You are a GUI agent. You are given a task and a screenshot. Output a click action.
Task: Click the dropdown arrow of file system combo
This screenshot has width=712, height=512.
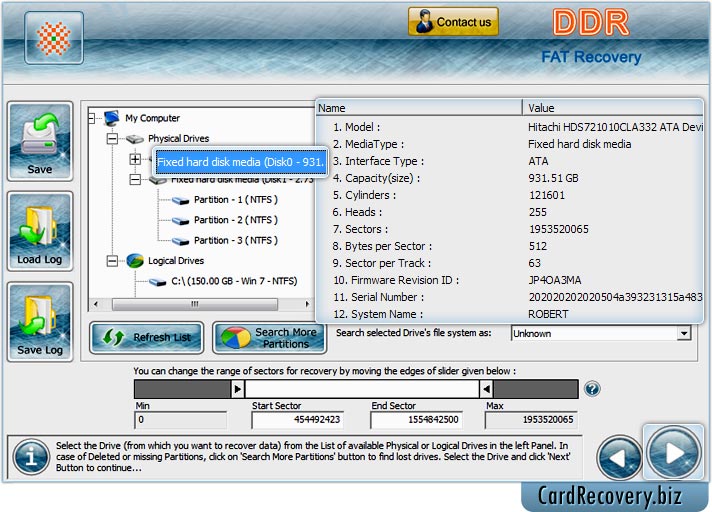(683, 334)
